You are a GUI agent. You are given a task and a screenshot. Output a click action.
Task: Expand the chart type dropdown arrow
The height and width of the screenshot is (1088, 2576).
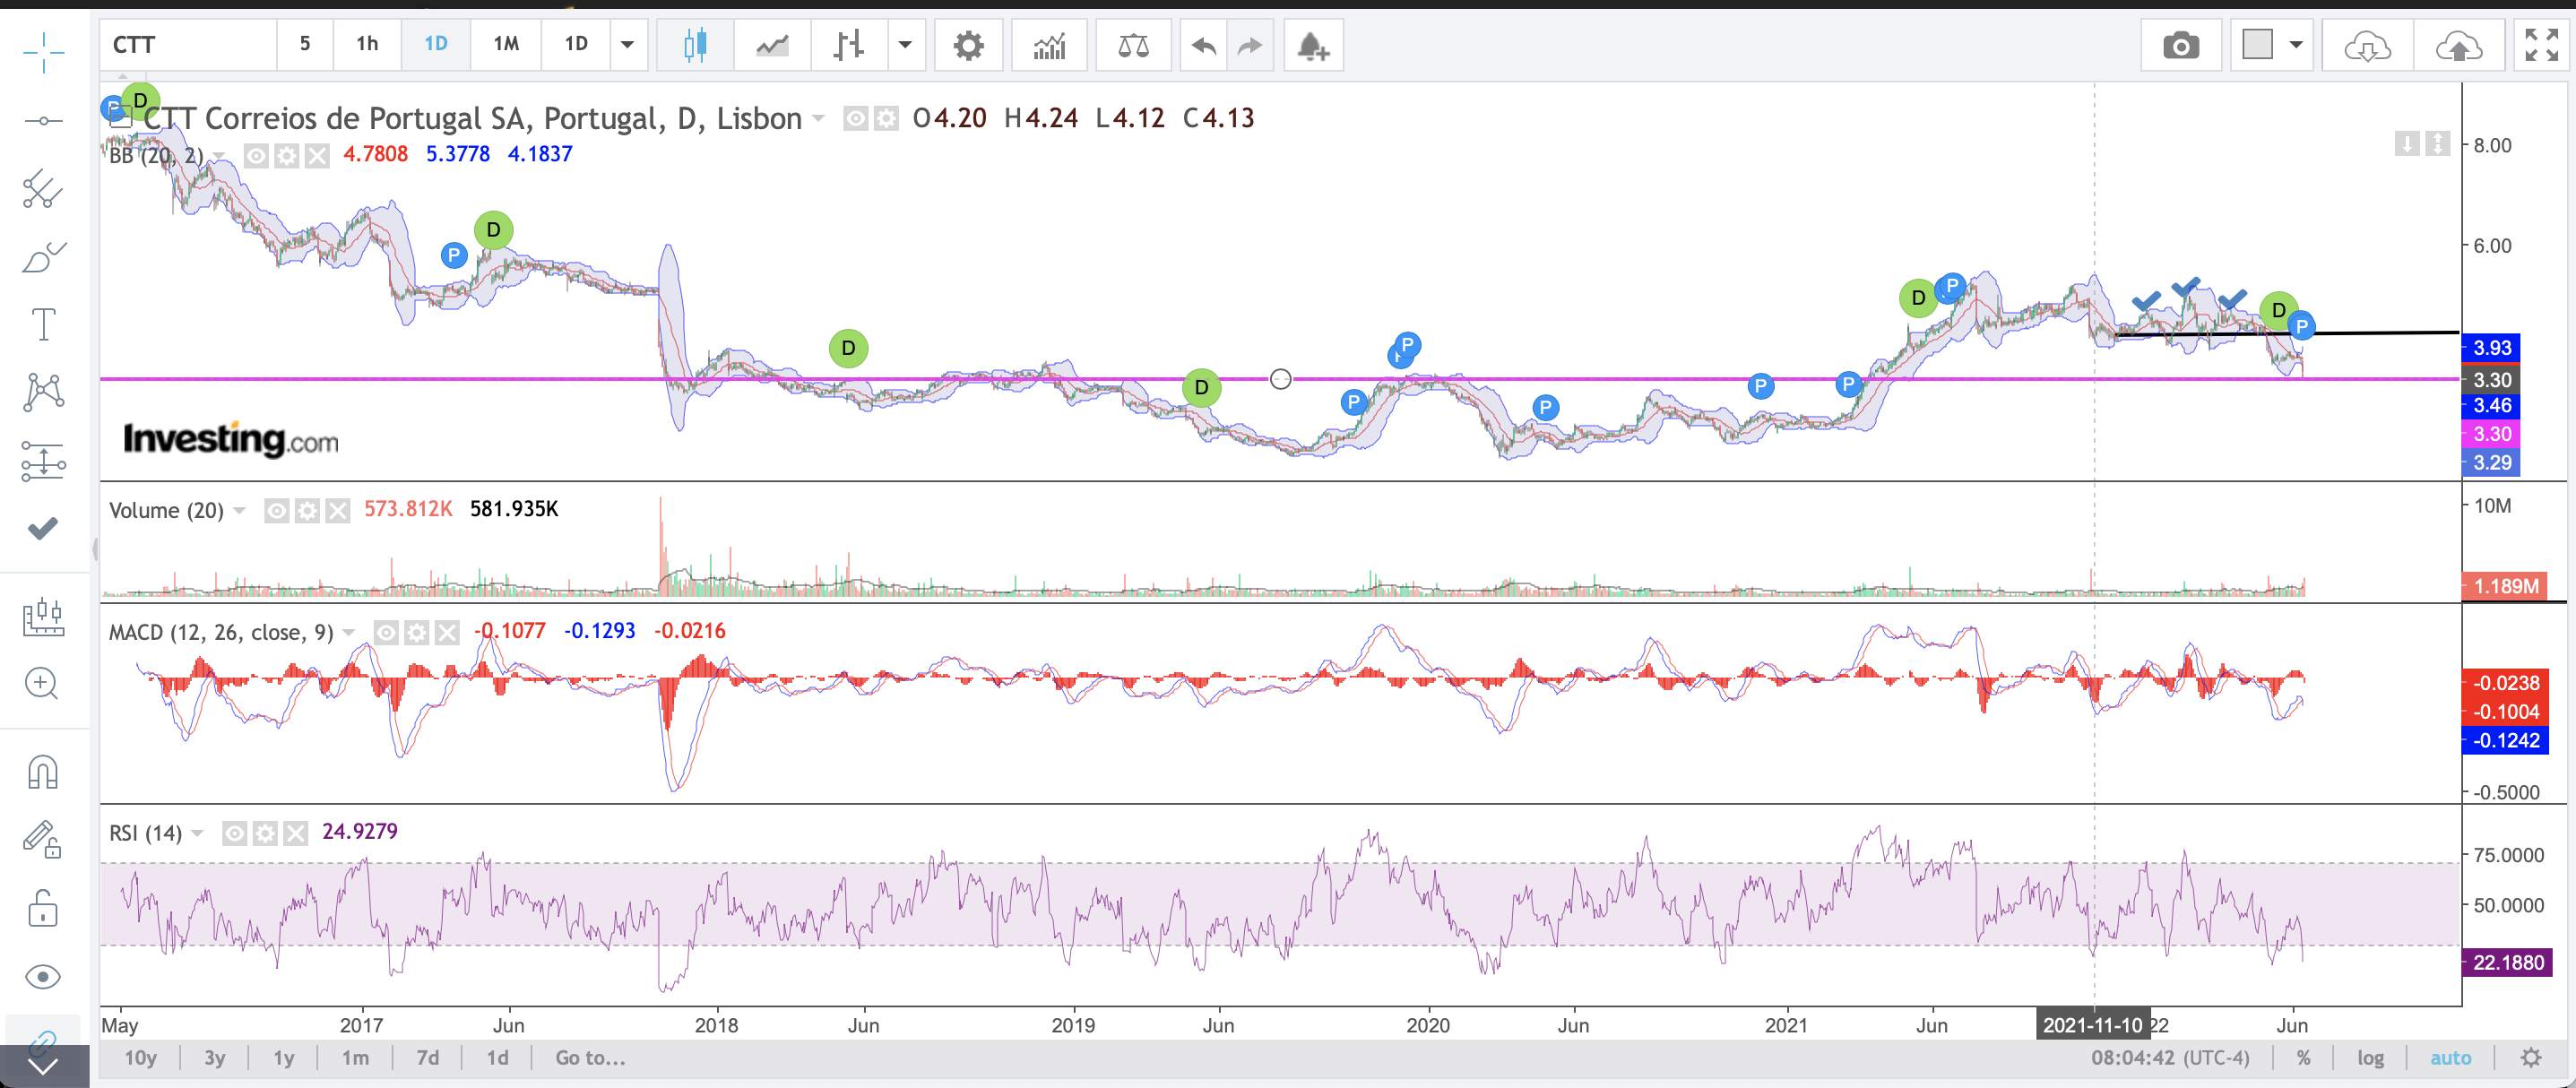point(905,44)
